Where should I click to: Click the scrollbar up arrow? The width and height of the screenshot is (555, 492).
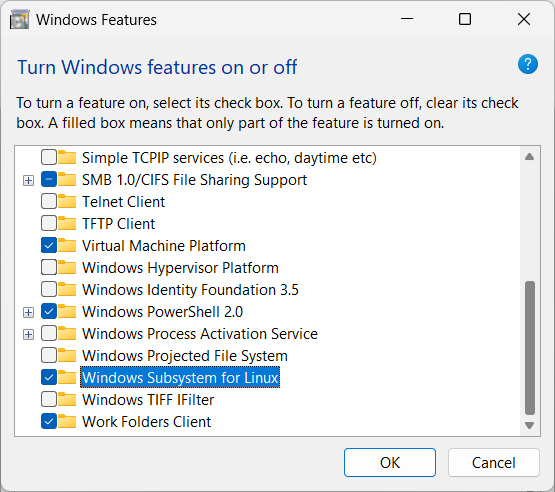point(529,156)
